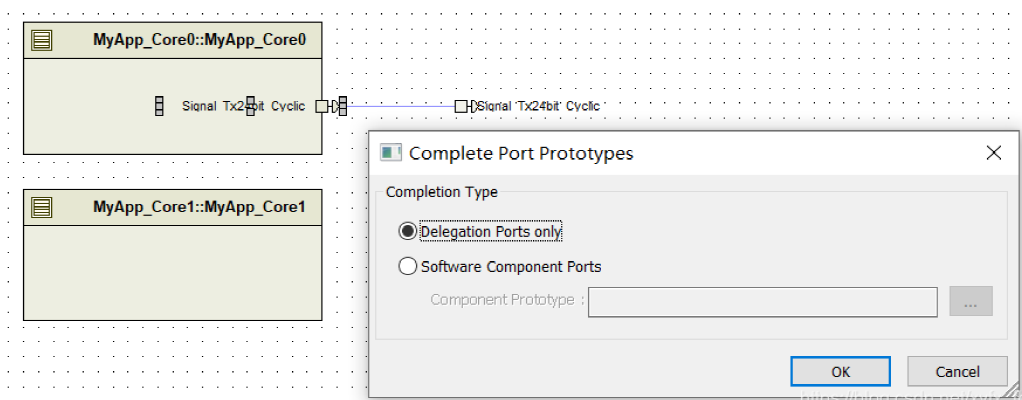The image size is (1022, 400).
Task: Click the MyApp_Core1 component type icon
Action: (42, 207)
